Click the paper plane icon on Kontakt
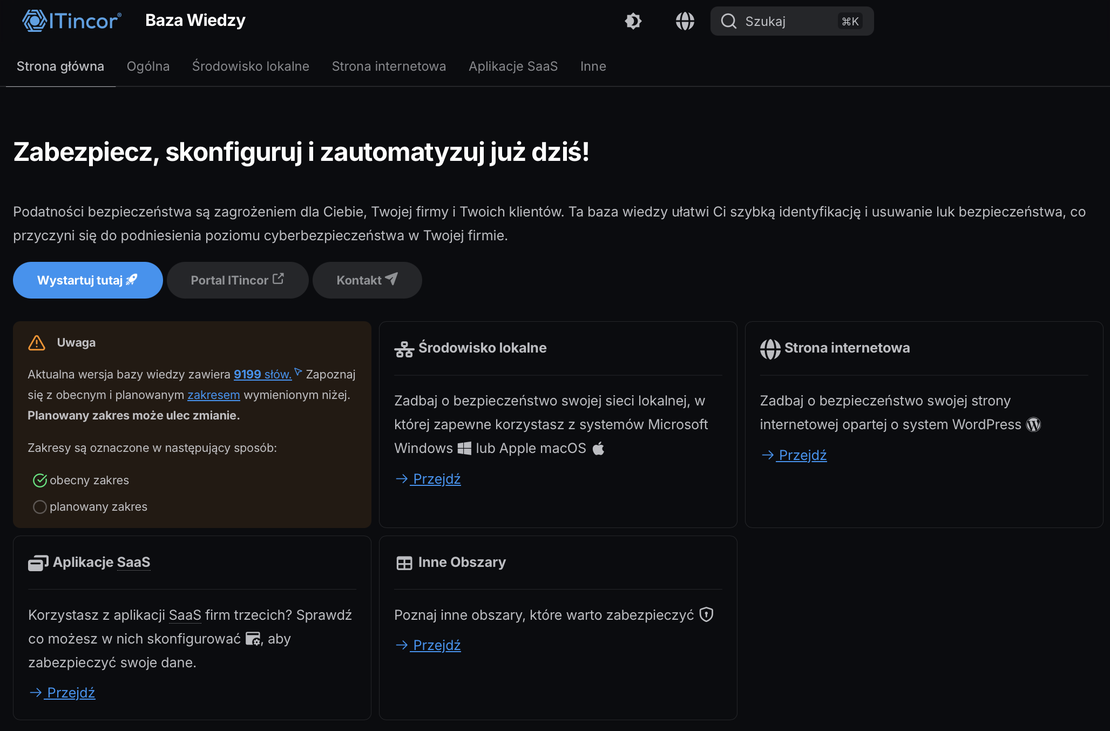The width and height of the screenshot is (1110, 731). point(391,279)
